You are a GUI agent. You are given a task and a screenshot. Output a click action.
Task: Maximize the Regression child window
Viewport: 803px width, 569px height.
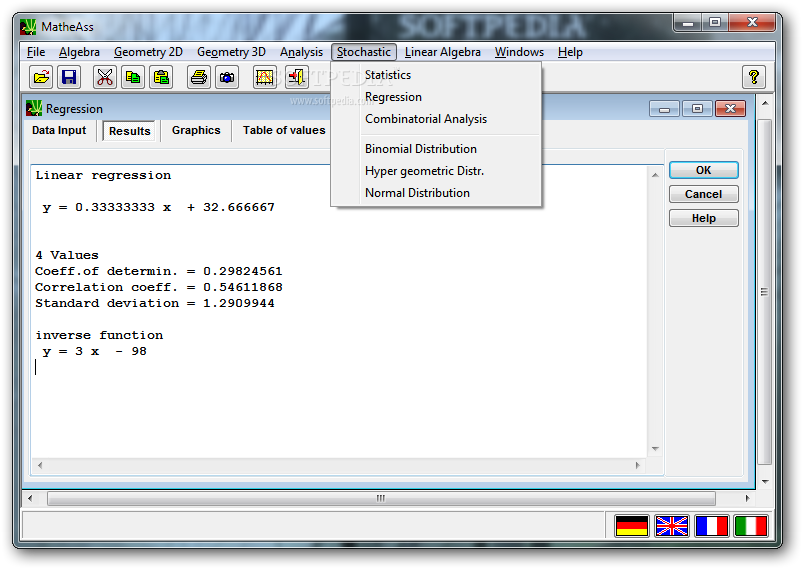[x=697, y=109]
